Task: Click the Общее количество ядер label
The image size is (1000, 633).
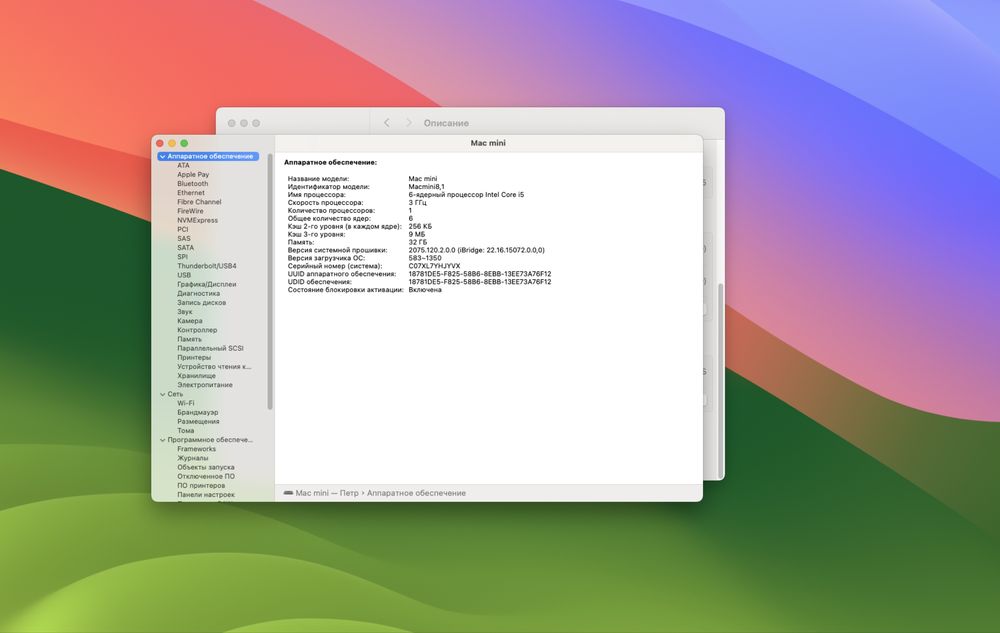Action: pyautogui.click(x=329, y=219)
